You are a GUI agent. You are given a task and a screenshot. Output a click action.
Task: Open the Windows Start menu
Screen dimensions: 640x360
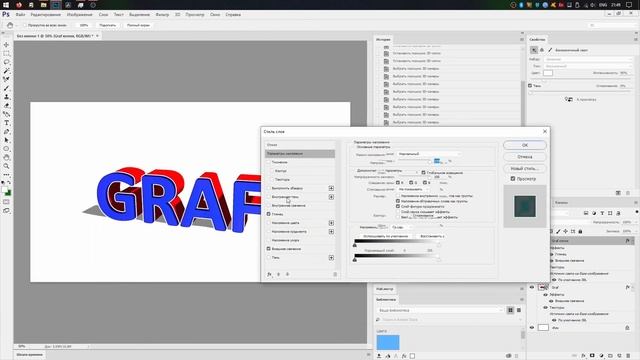(x=6, y=5)
